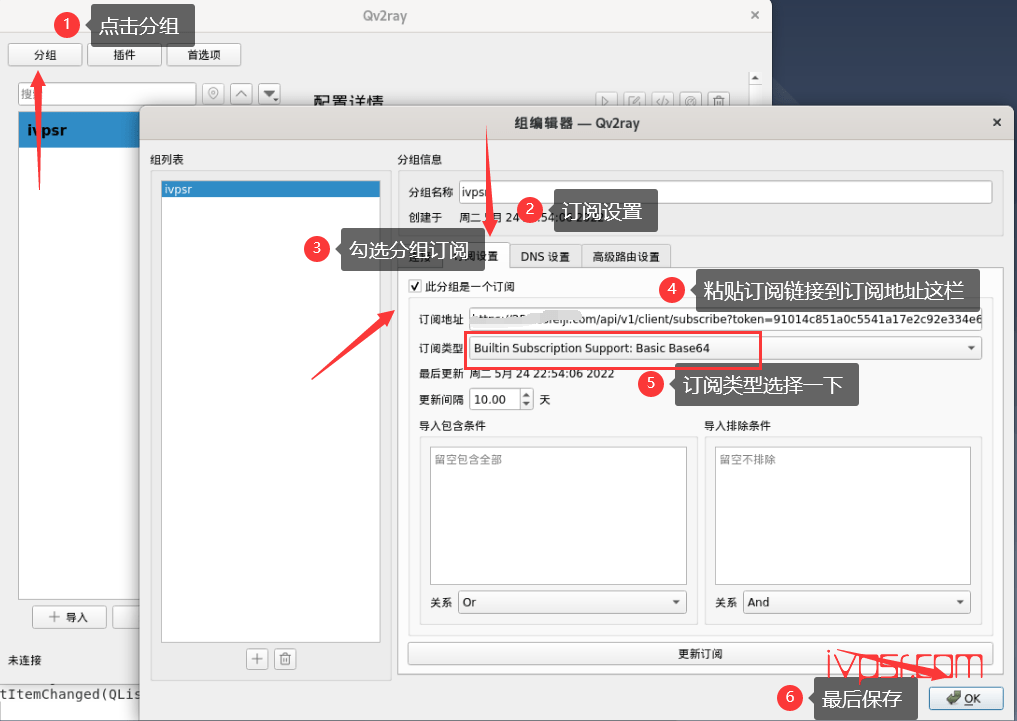Click the 导入排除条件 exclude text area

[843, 516]
